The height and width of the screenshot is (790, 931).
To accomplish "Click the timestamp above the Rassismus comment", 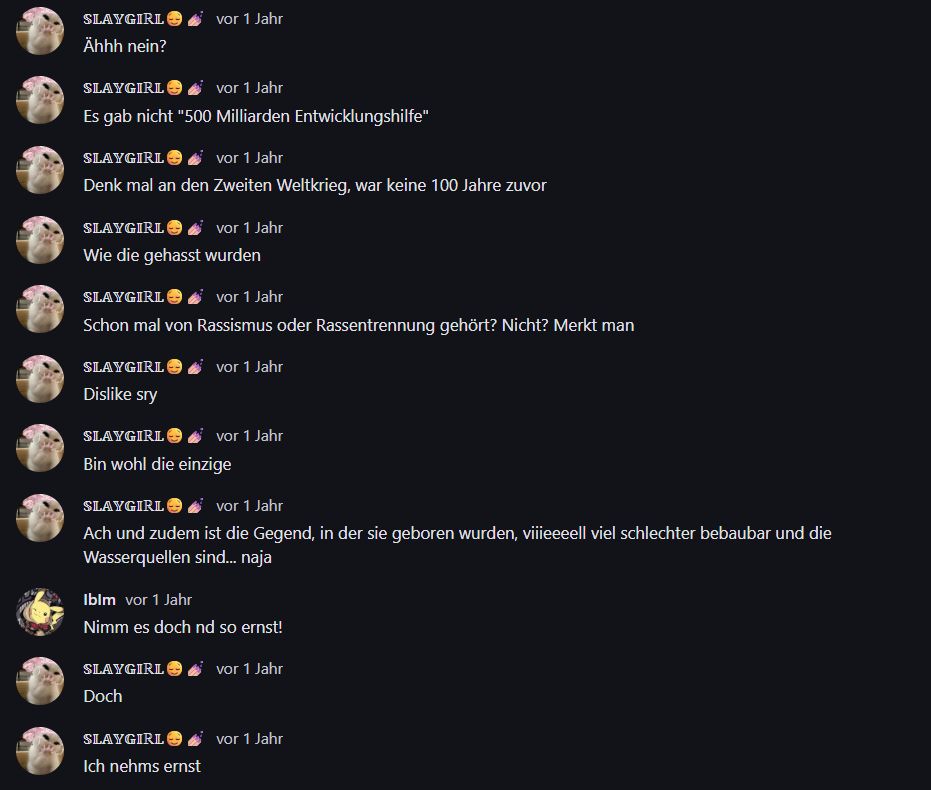I will [x=249, y=297].
